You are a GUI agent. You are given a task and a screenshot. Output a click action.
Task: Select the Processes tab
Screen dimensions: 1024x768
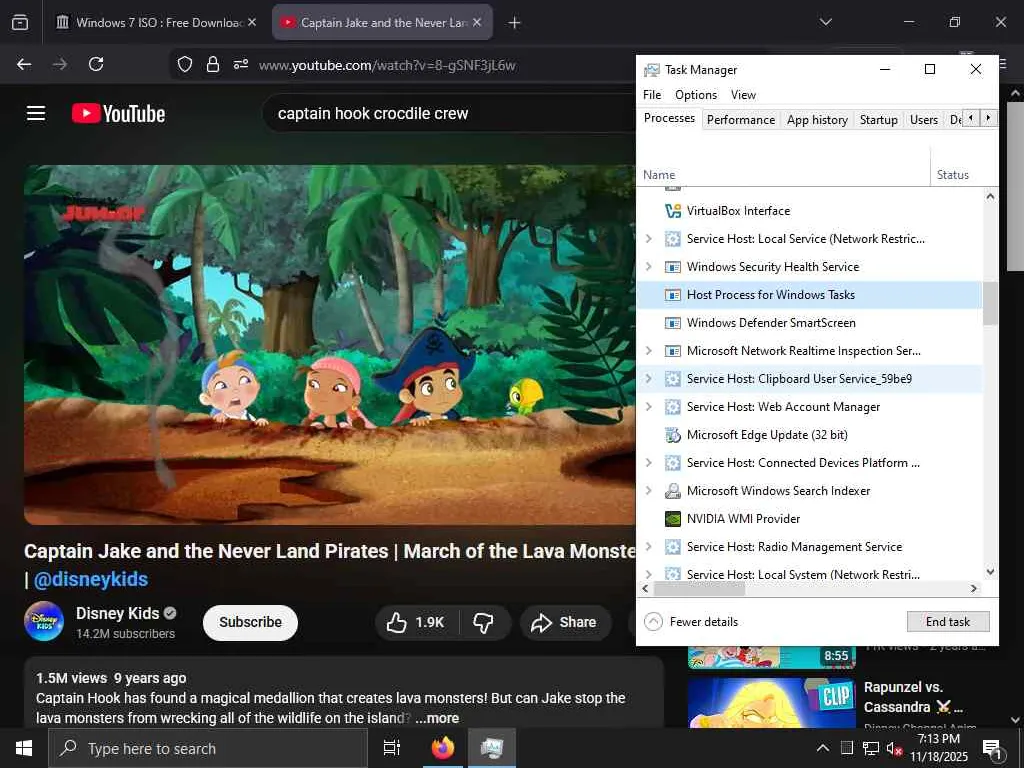669,118
